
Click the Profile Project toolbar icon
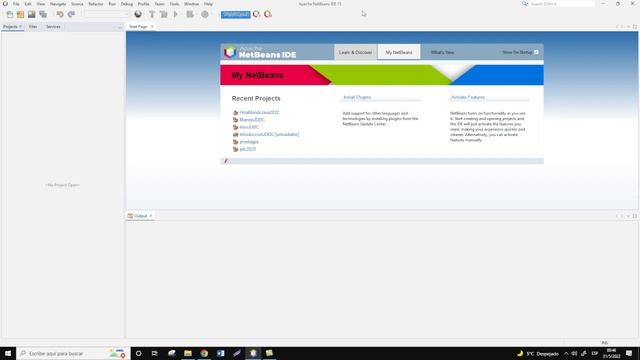(x=205, y=14)
